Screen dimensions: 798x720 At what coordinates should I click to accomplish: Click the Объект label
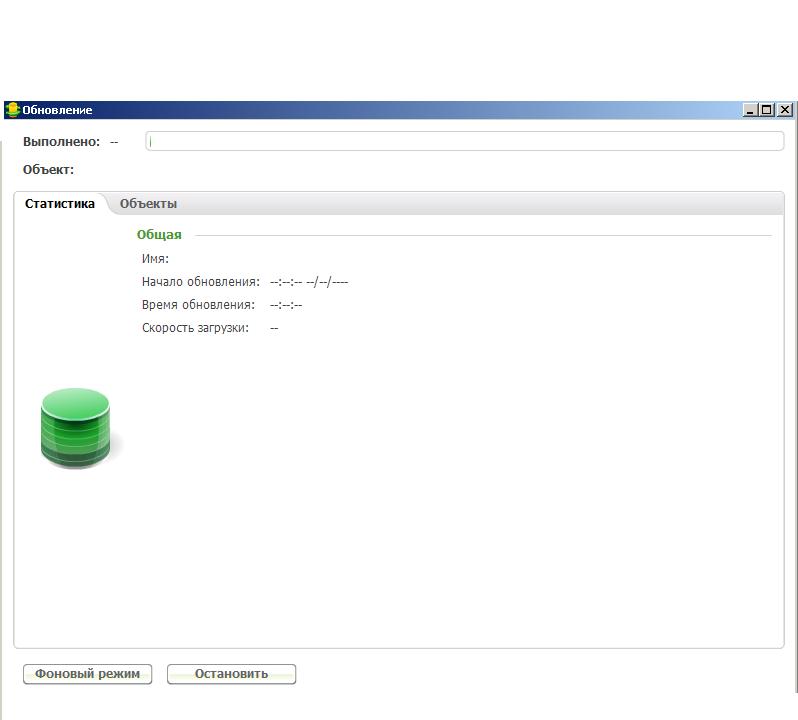[48, 170]
